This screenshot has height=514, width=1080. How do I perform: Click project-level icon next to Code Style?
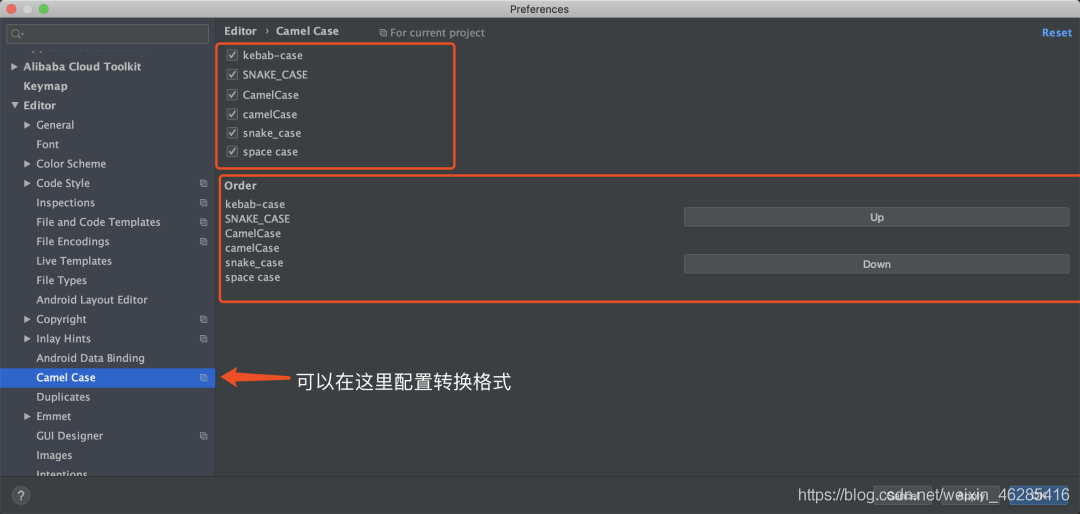203,183
